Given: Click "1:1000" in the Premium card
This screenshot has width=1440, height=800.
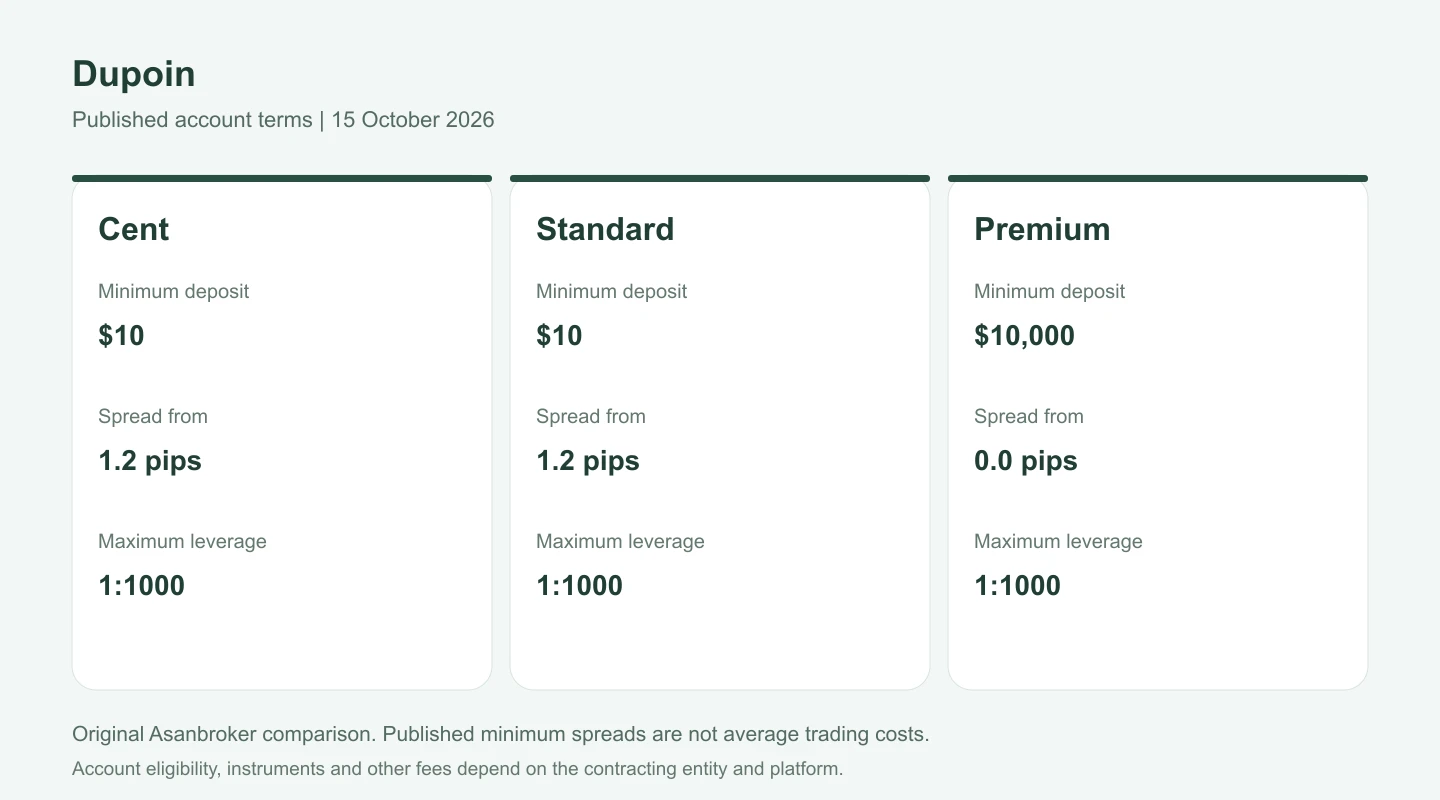Looking at the screenshot, I should point(1017,586).
